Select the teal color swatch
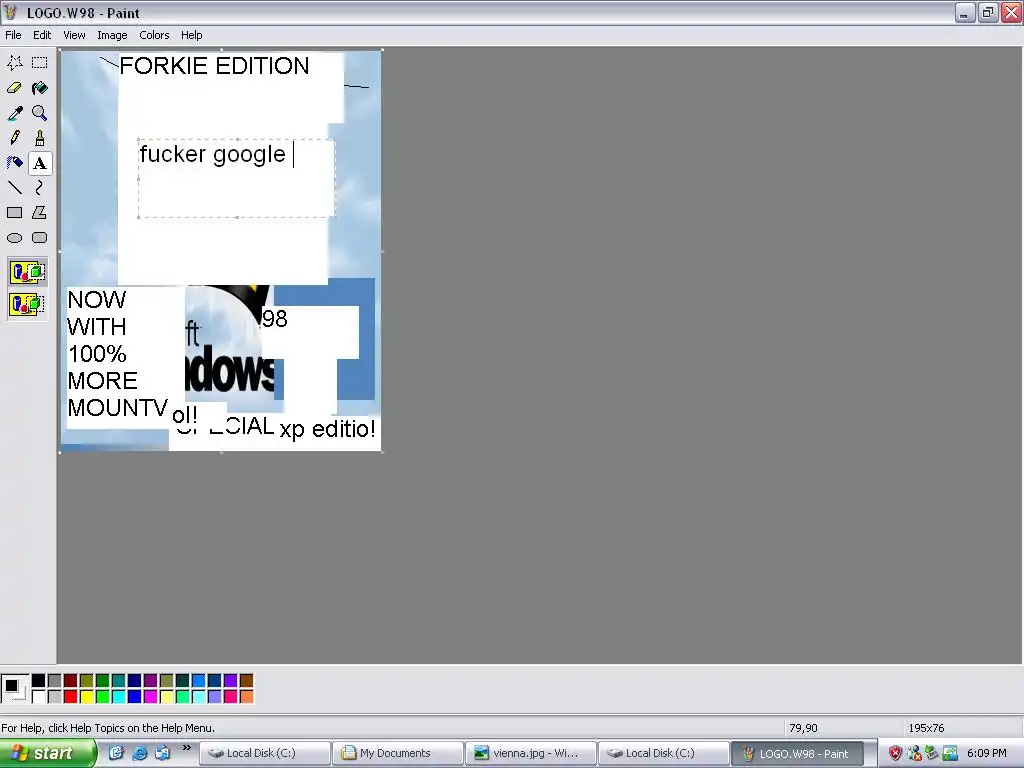Image resolution: width=1024 pixels, height=768 pixels. tap(119, 681)
